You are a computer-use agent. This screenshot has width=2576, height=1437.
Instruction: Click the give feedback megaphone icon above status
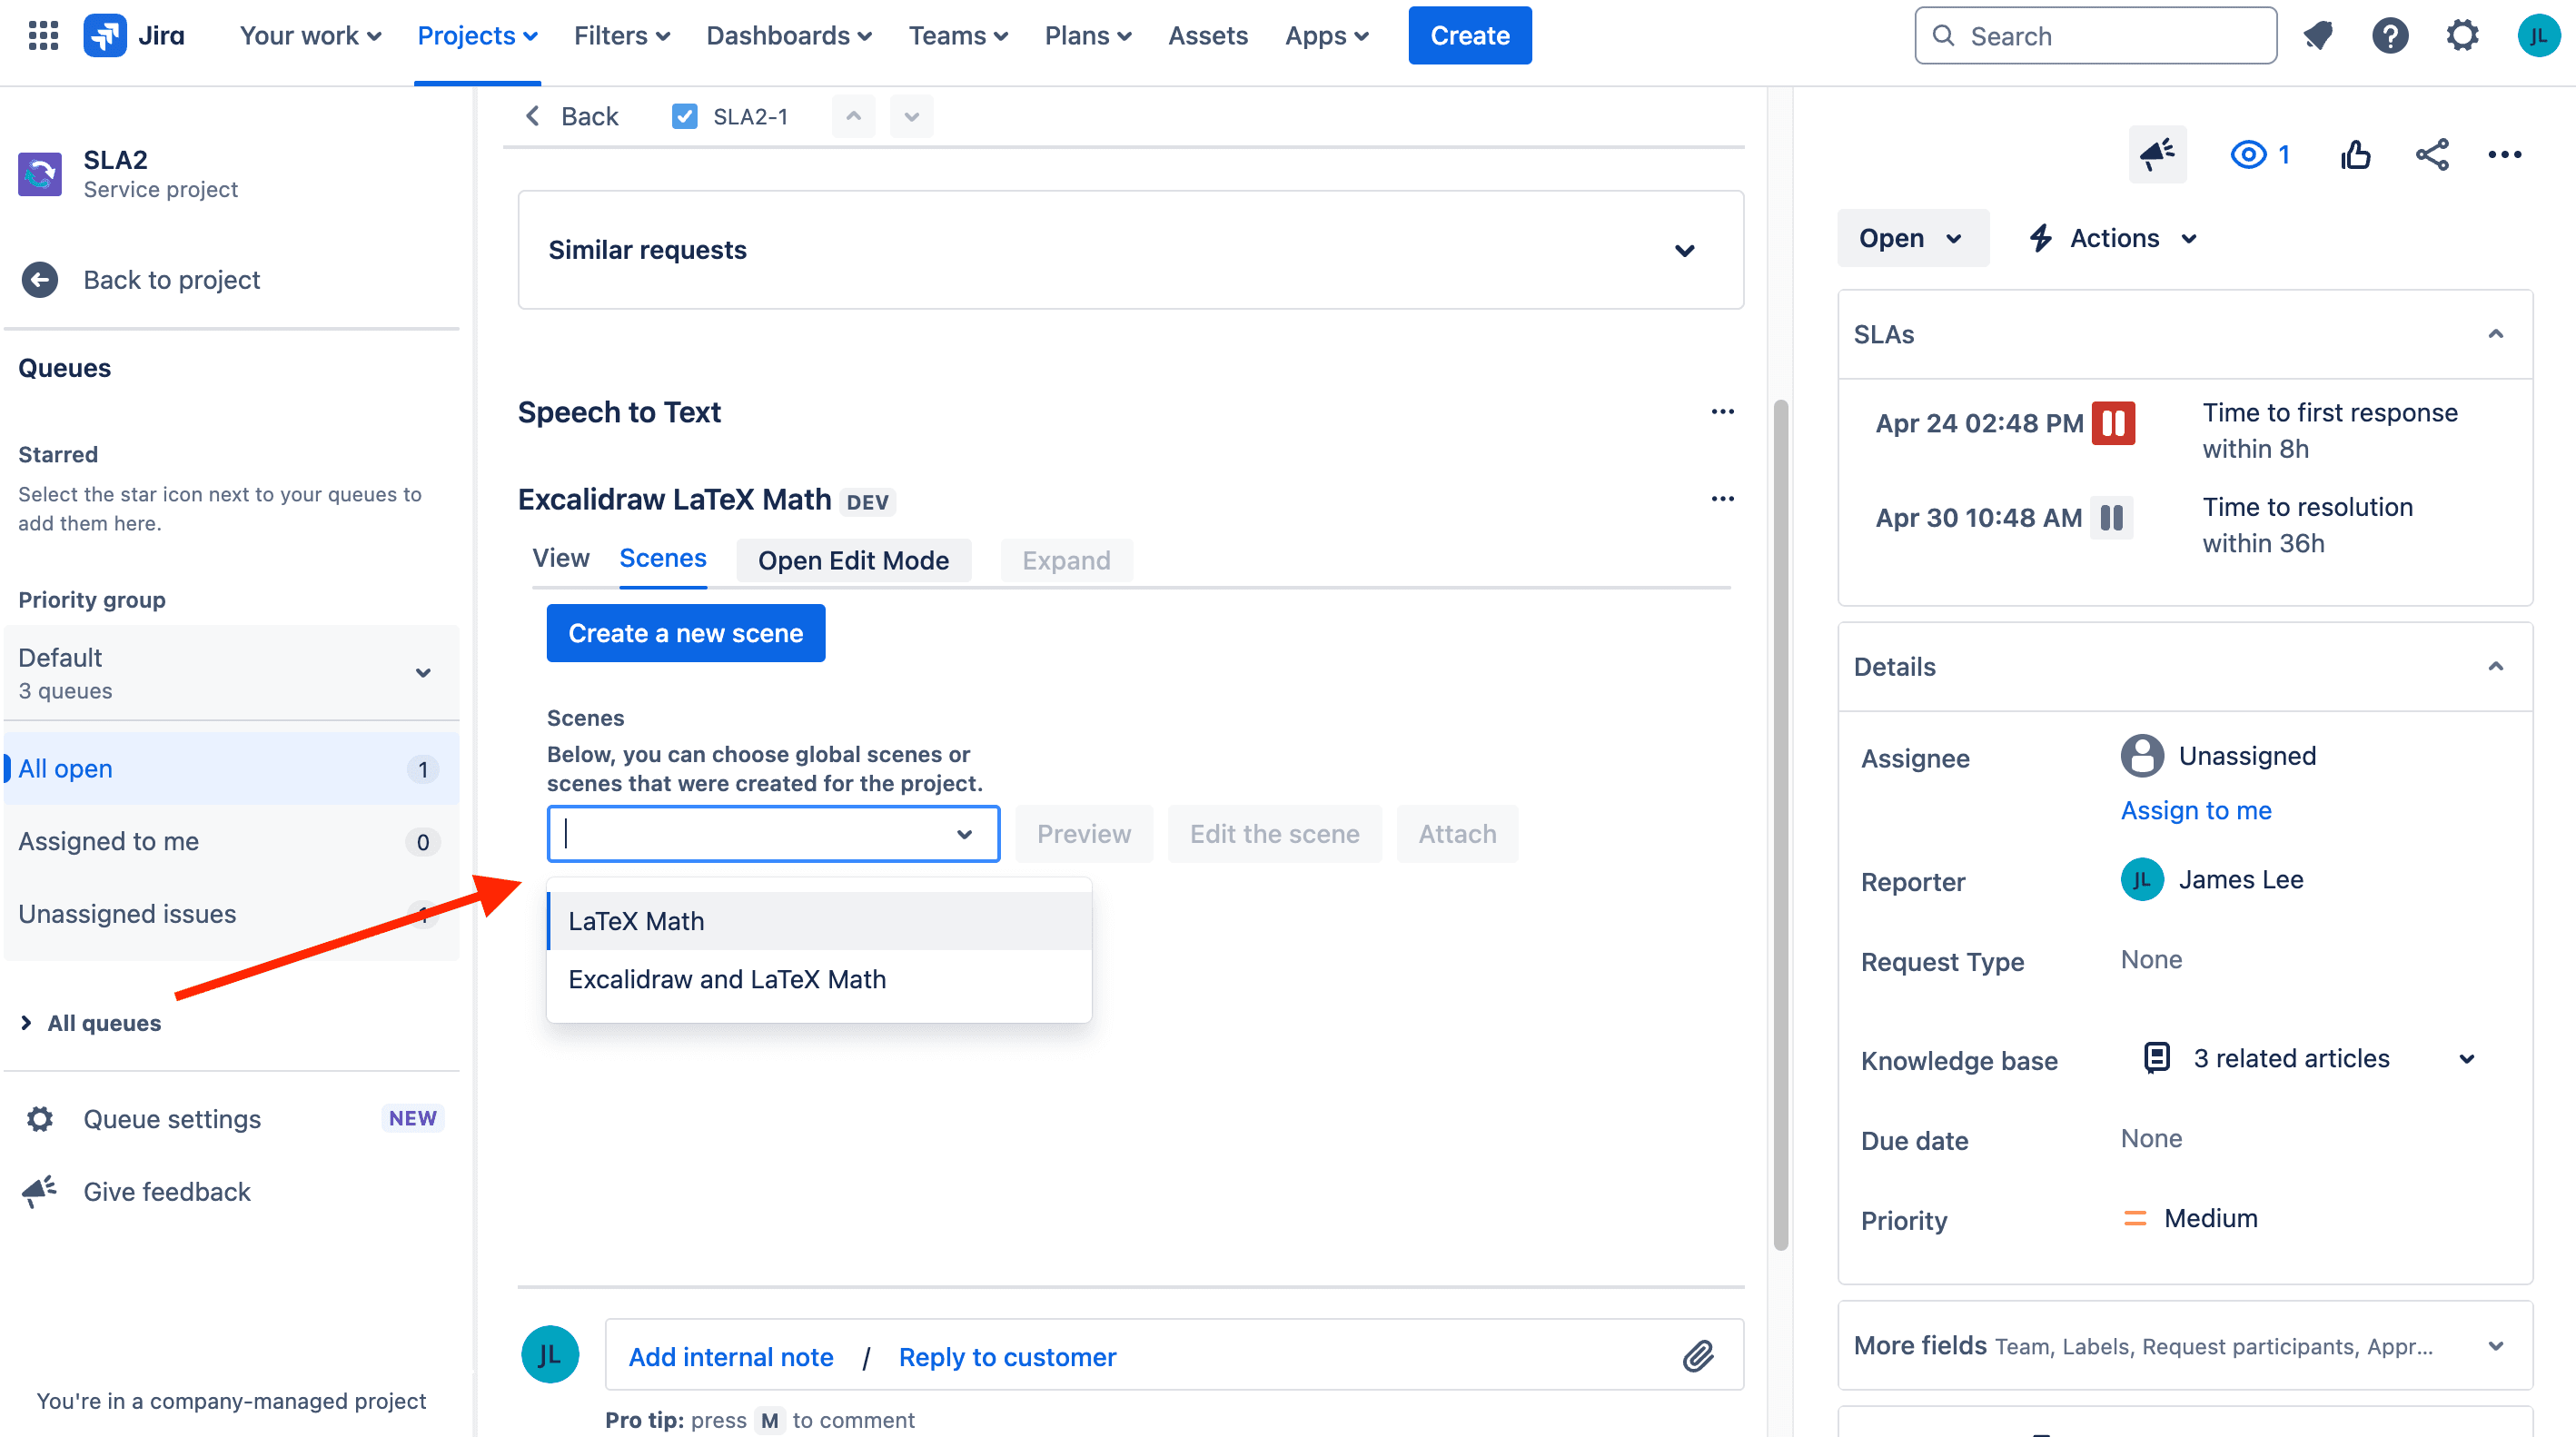coord(2157,154)
